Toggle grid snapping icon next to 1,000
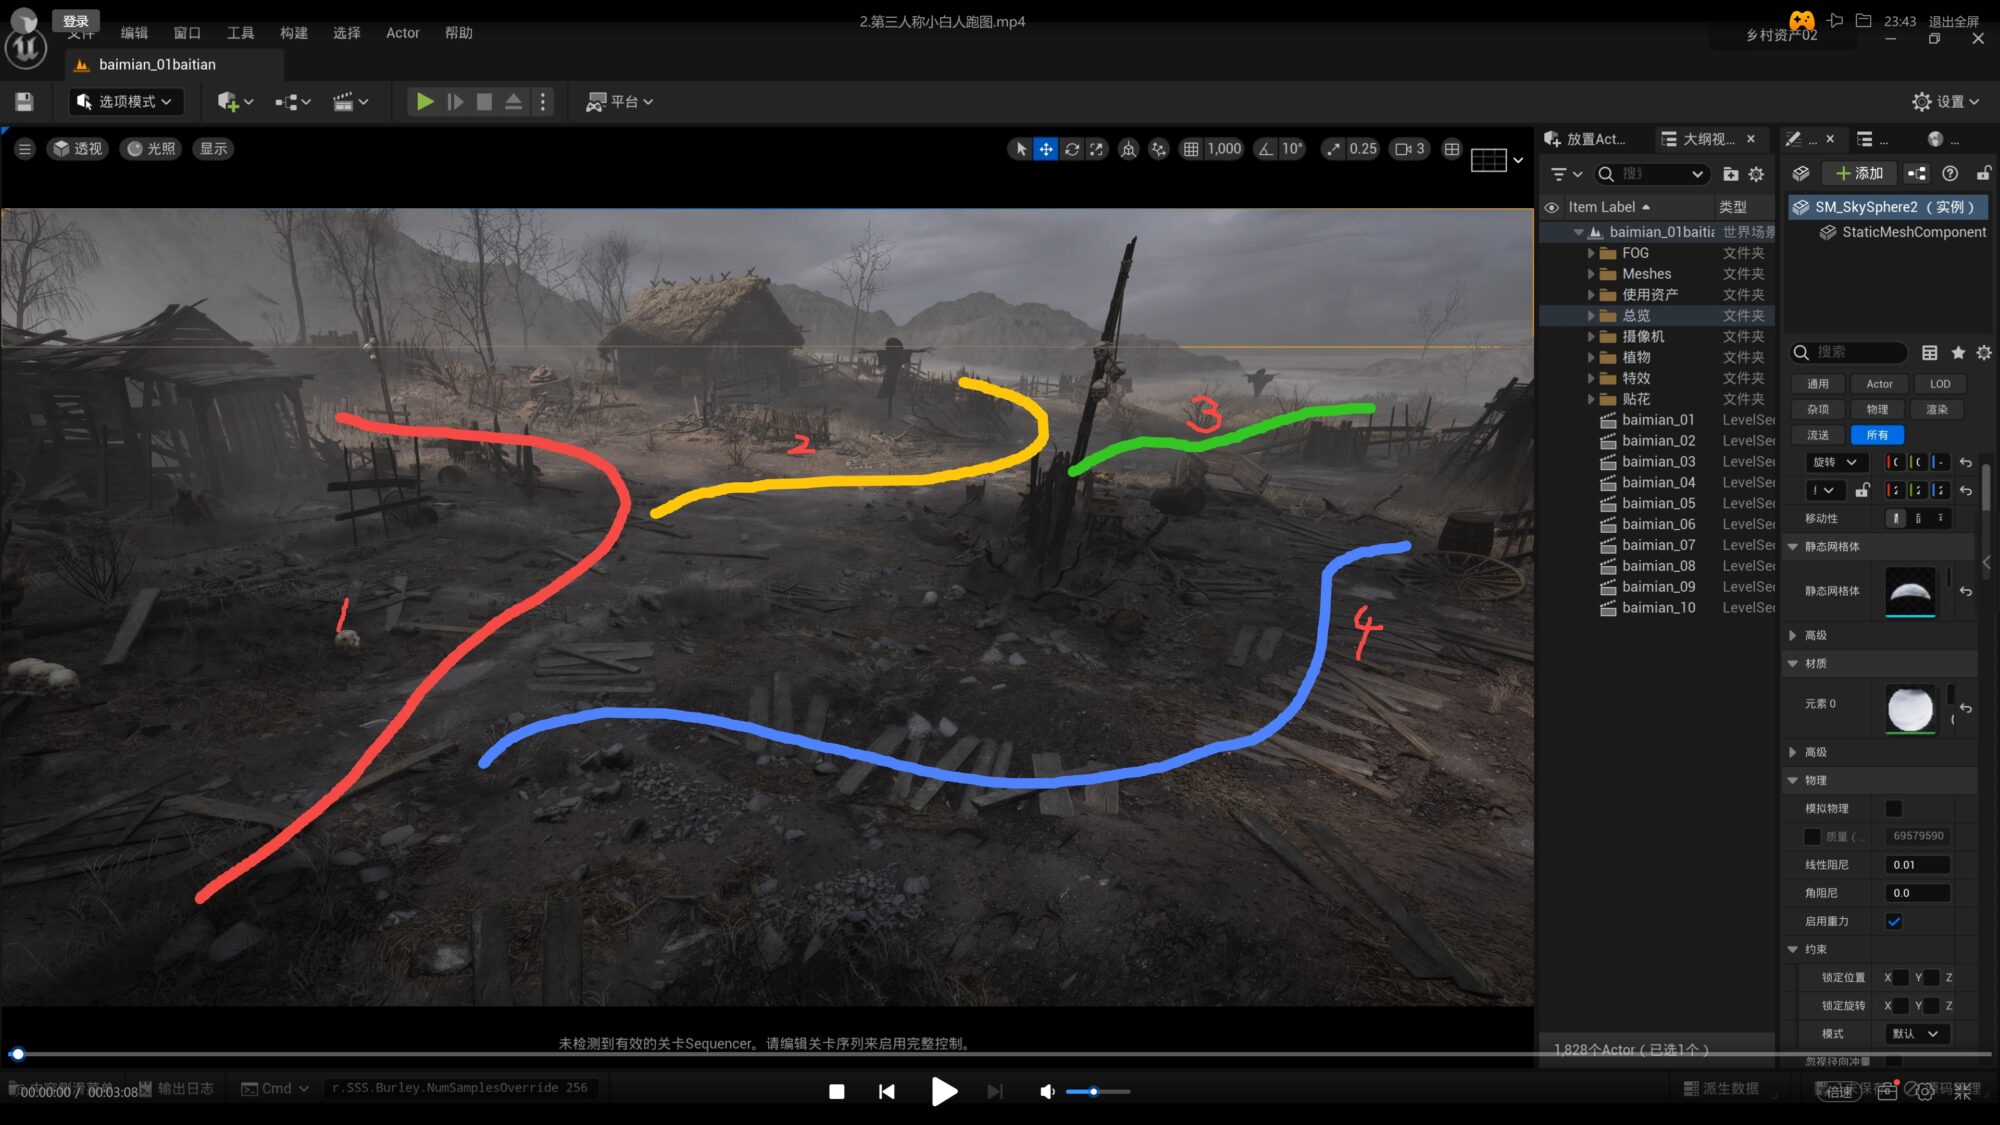The height and width of the screenshot is (1125, 2000). 1191,149
